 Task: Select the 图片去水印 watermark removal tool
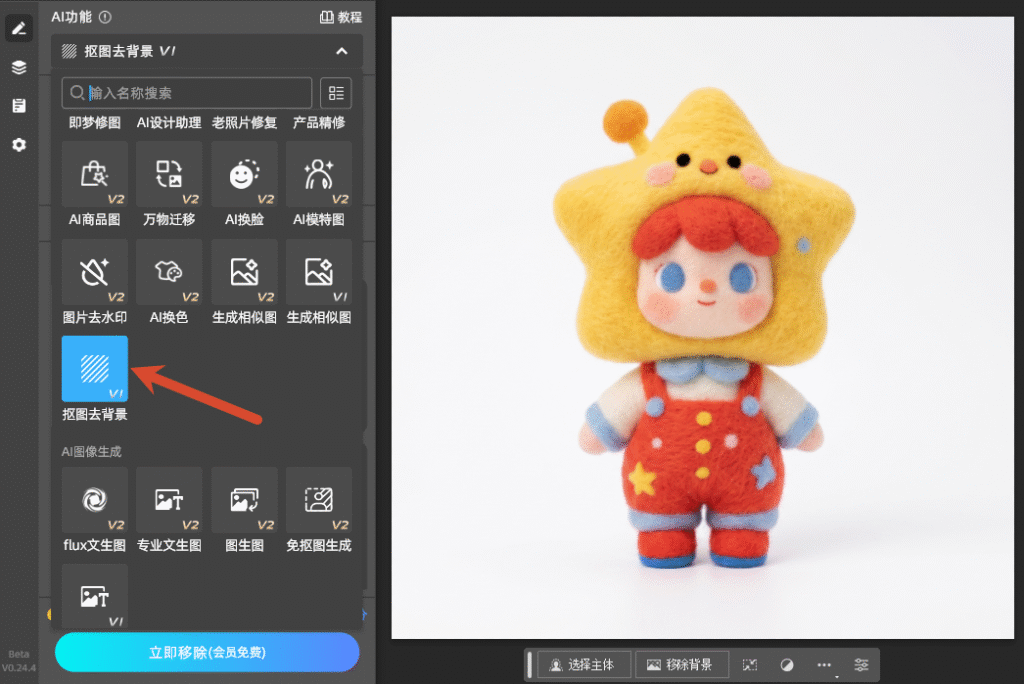[x=95, y=272]
